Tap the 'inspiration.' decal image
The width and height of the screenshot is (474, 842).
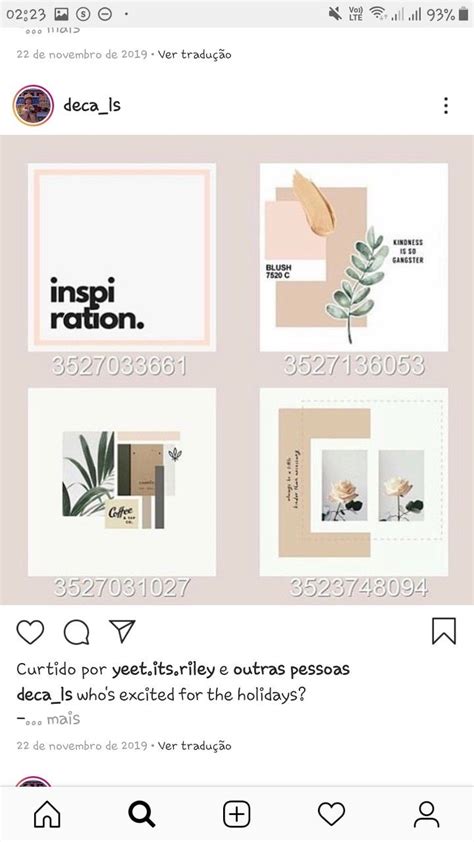tap(122, 257)
